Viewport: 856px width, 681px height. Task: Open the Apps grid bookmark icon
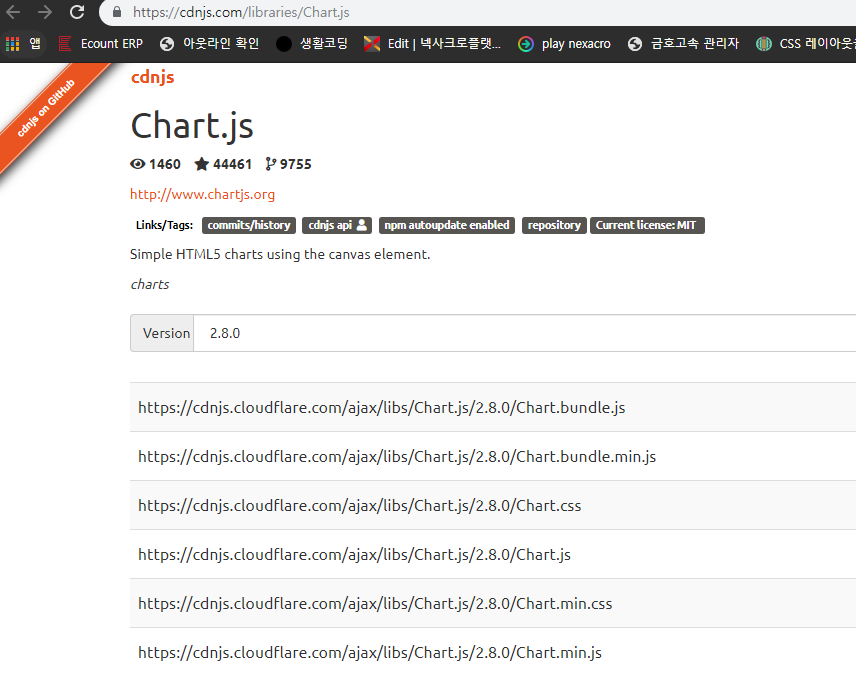point(13,44)
